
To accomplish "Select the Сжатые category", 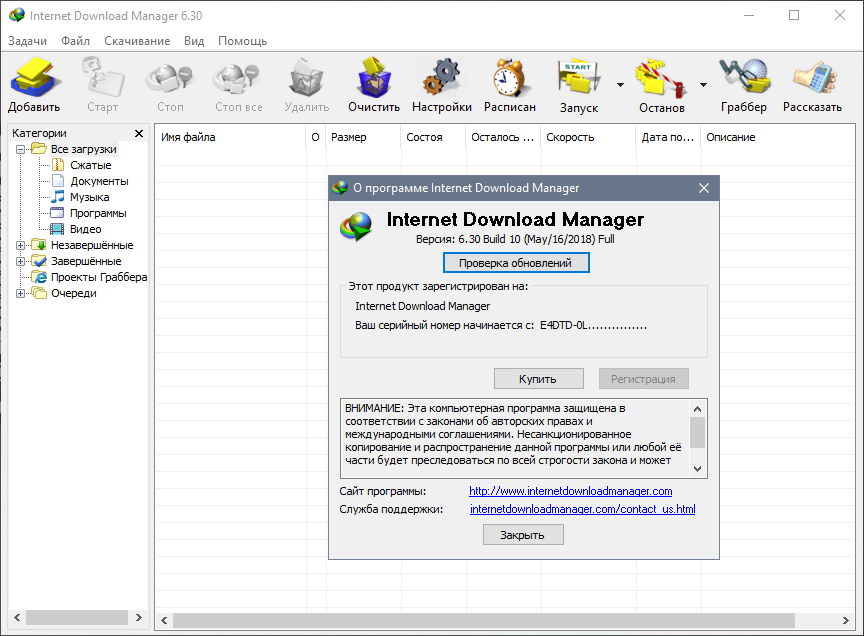I will tap(90, 165).
